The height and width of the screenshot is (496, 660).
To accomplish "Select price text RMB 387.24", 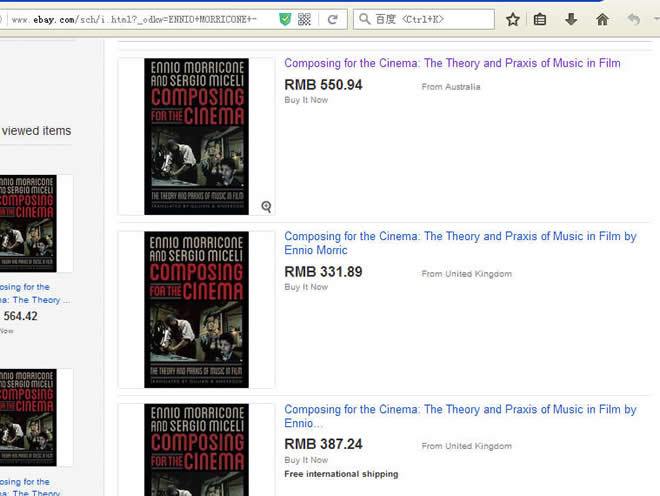I will point(323,444).
